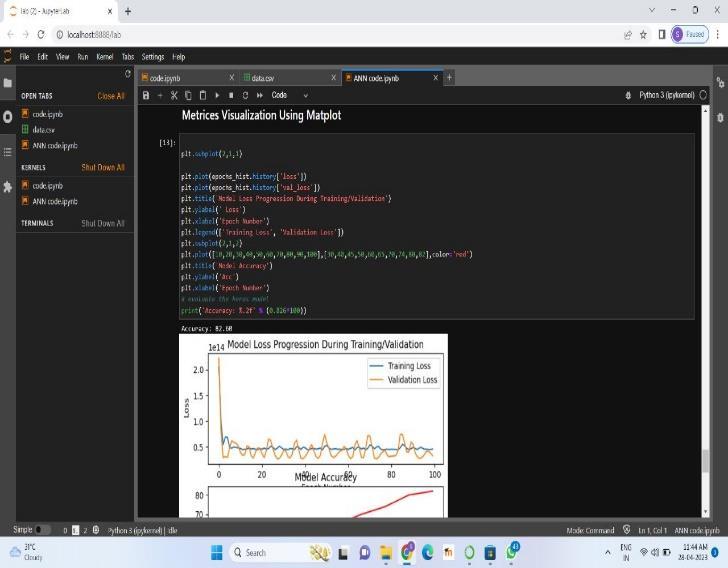Open the Tabs menu
Viewport: 728px width, 568px height.
(128, 57)
